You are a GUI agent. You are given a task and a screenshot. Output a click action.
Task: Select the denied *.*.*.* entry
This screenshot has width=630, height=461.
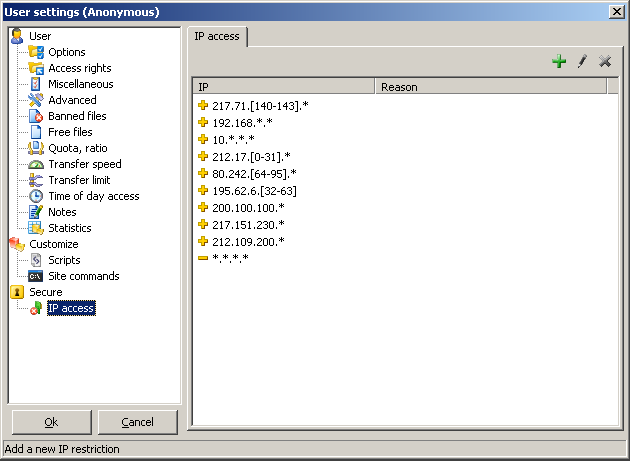click(x=230, y=258)
